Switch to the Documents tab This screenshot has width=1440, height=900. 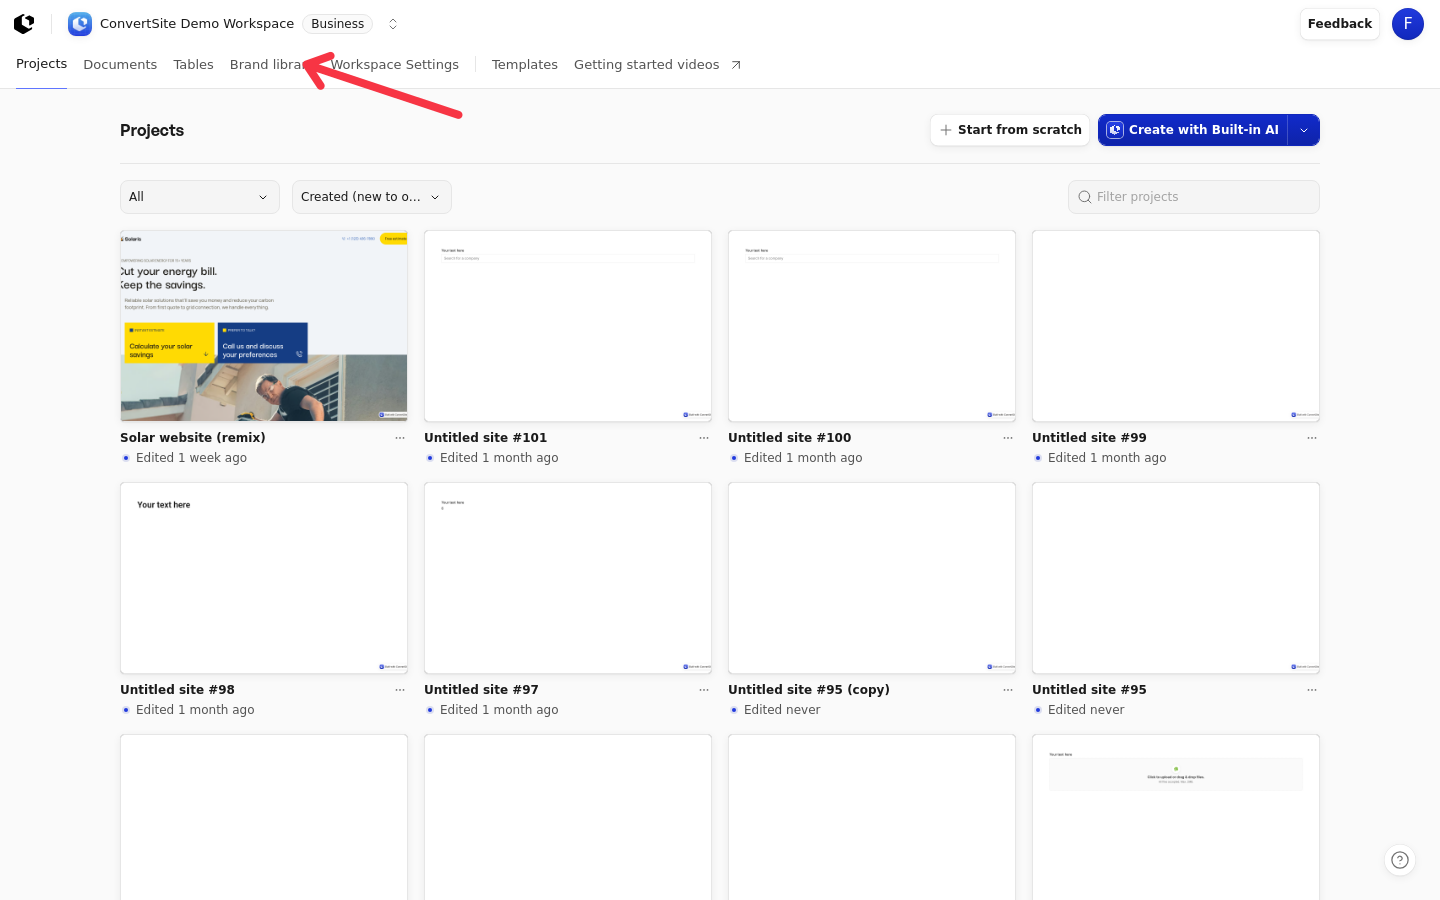pos(120,65)
